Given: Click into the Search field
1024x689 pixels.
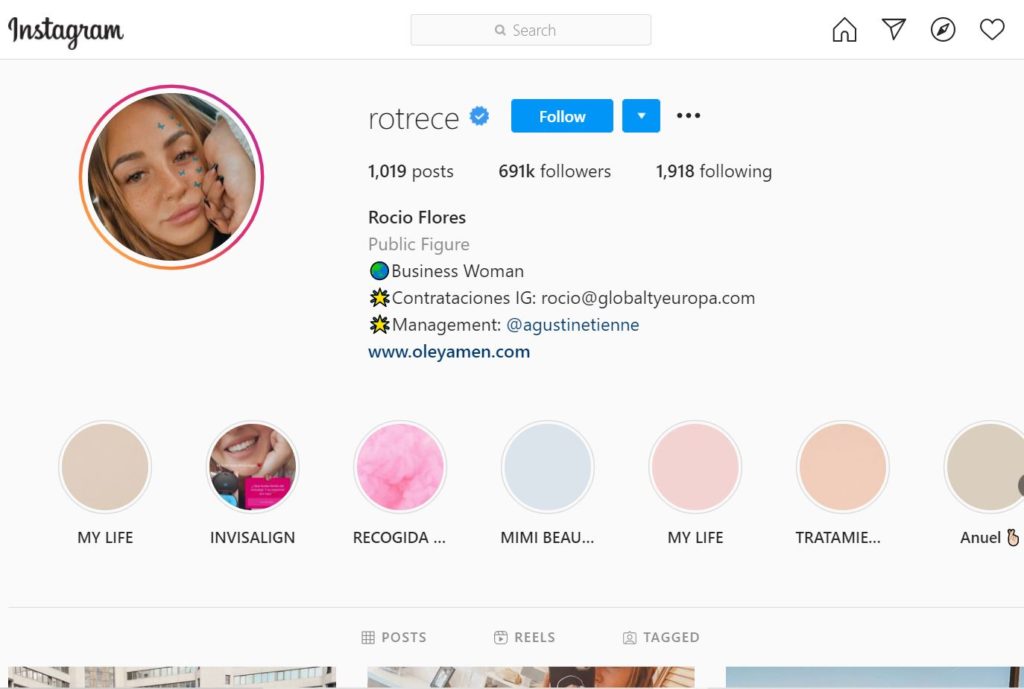Looking at the screenshot, I should click(x=530, y=30).
